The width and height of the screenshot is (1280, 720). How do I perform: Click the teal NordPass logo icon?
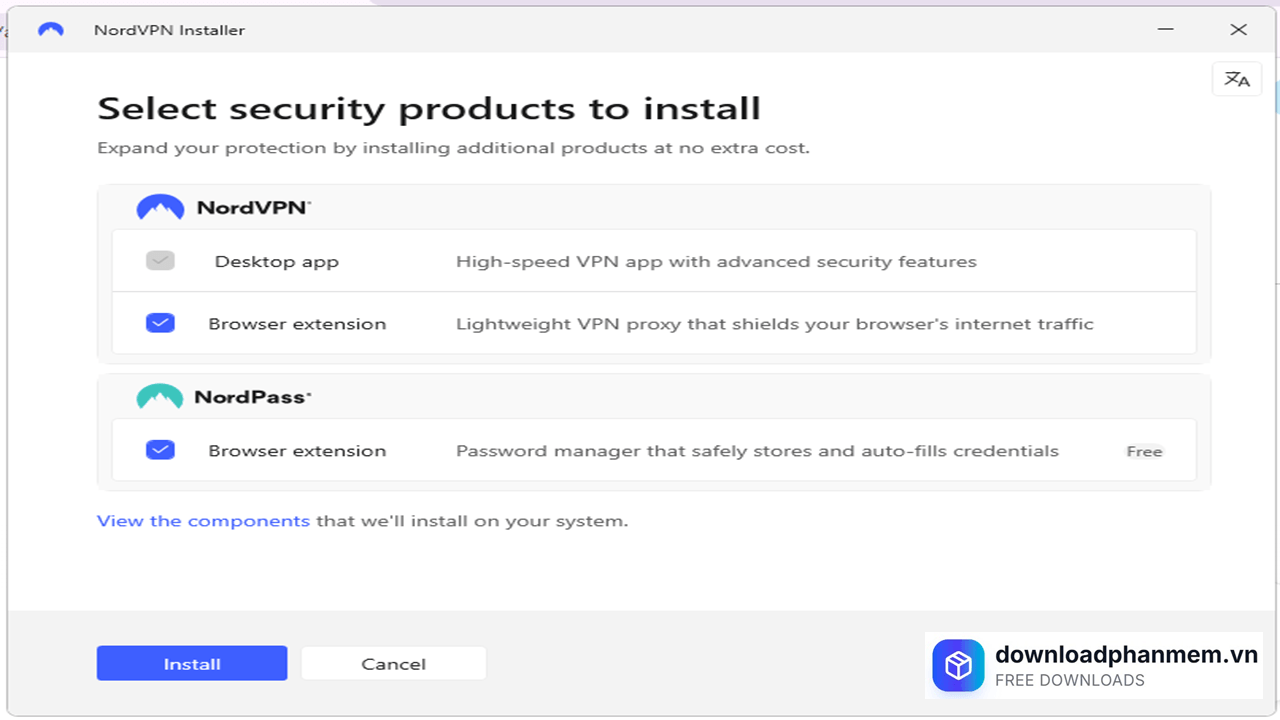[160, 397]
